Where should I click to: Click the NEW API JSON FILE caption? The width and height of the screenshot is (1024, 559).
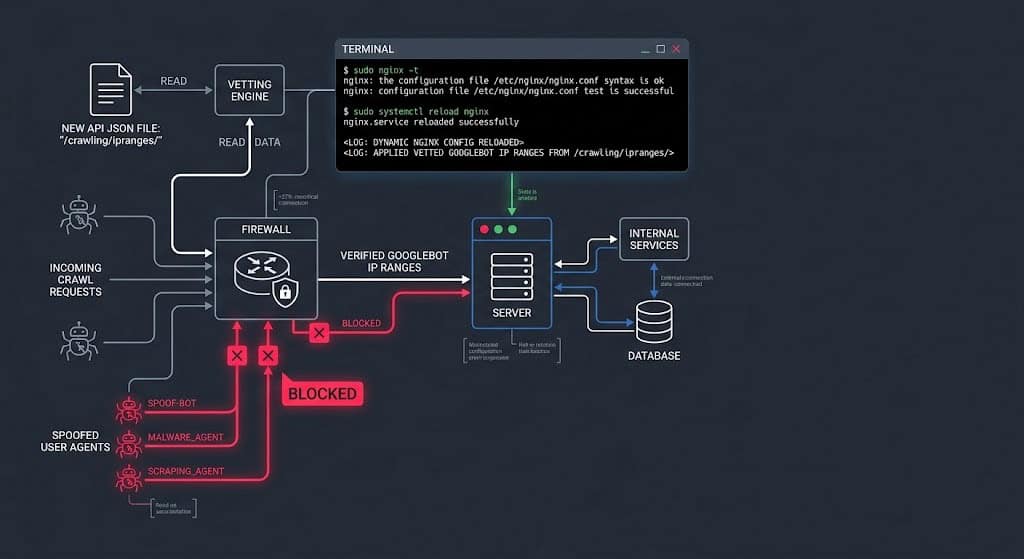(110, 134)
